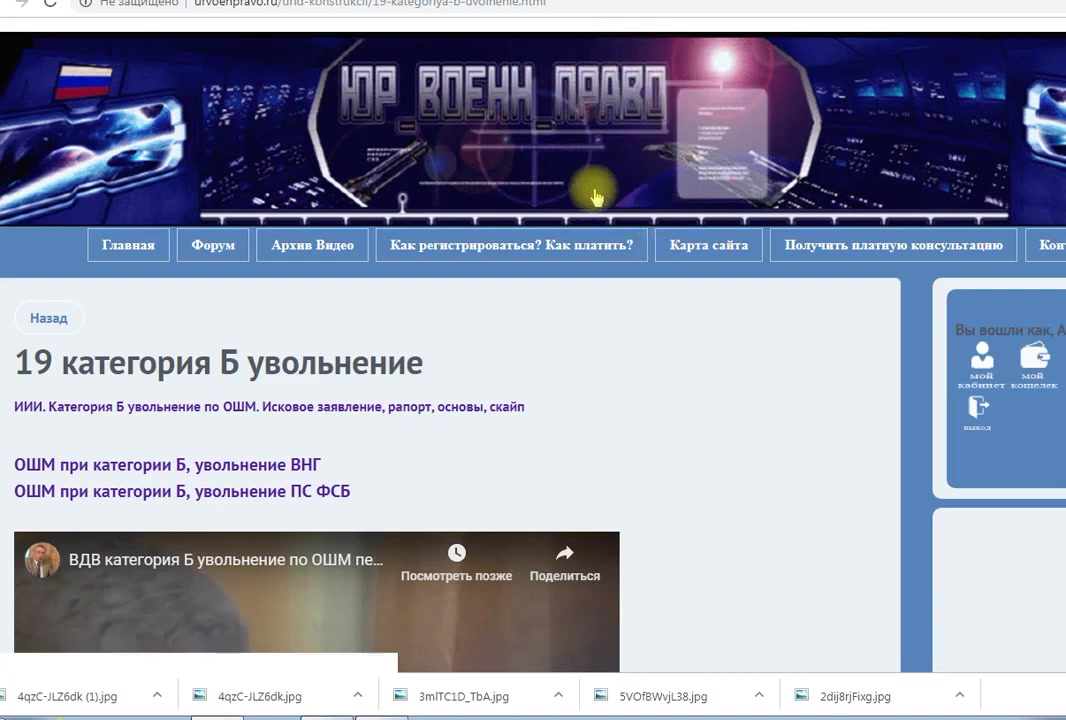Screen dimensions: 1066x720
Task: Click video title 'ВДВ категория Б увольнение по ОШМ'
Action: (226, 560)
